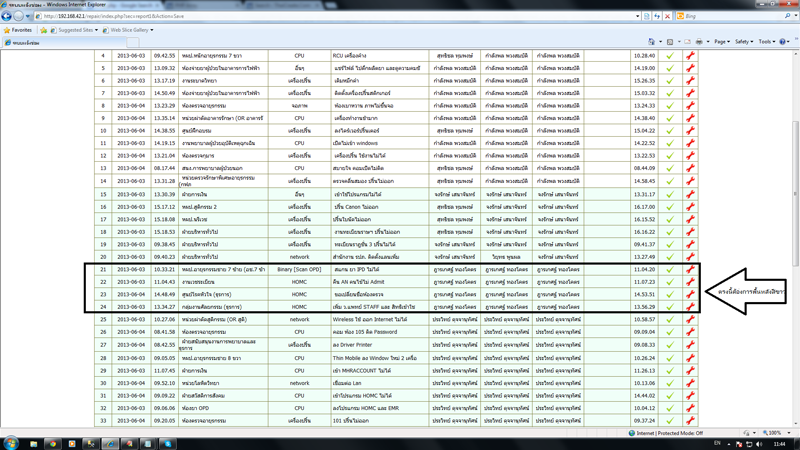Screen dimensions: 800x450
Task: Click red pin icon in row 22
Action: click(690, 282)
